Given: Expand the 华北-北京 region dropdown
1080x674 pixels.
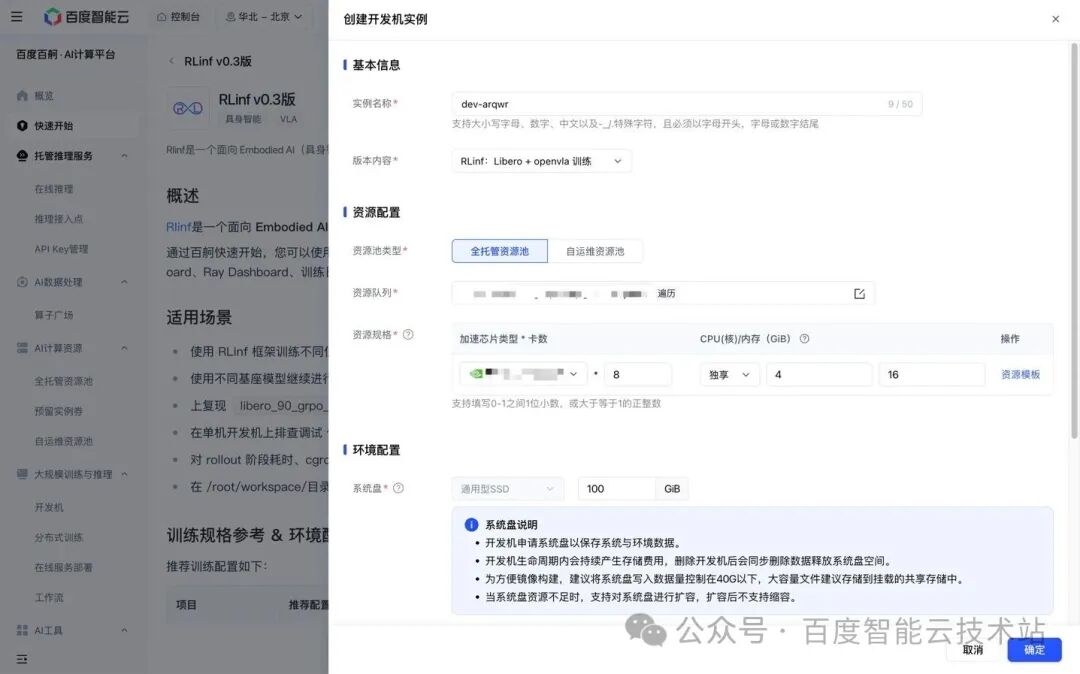Looking at the screenshot, I should 264,17.
